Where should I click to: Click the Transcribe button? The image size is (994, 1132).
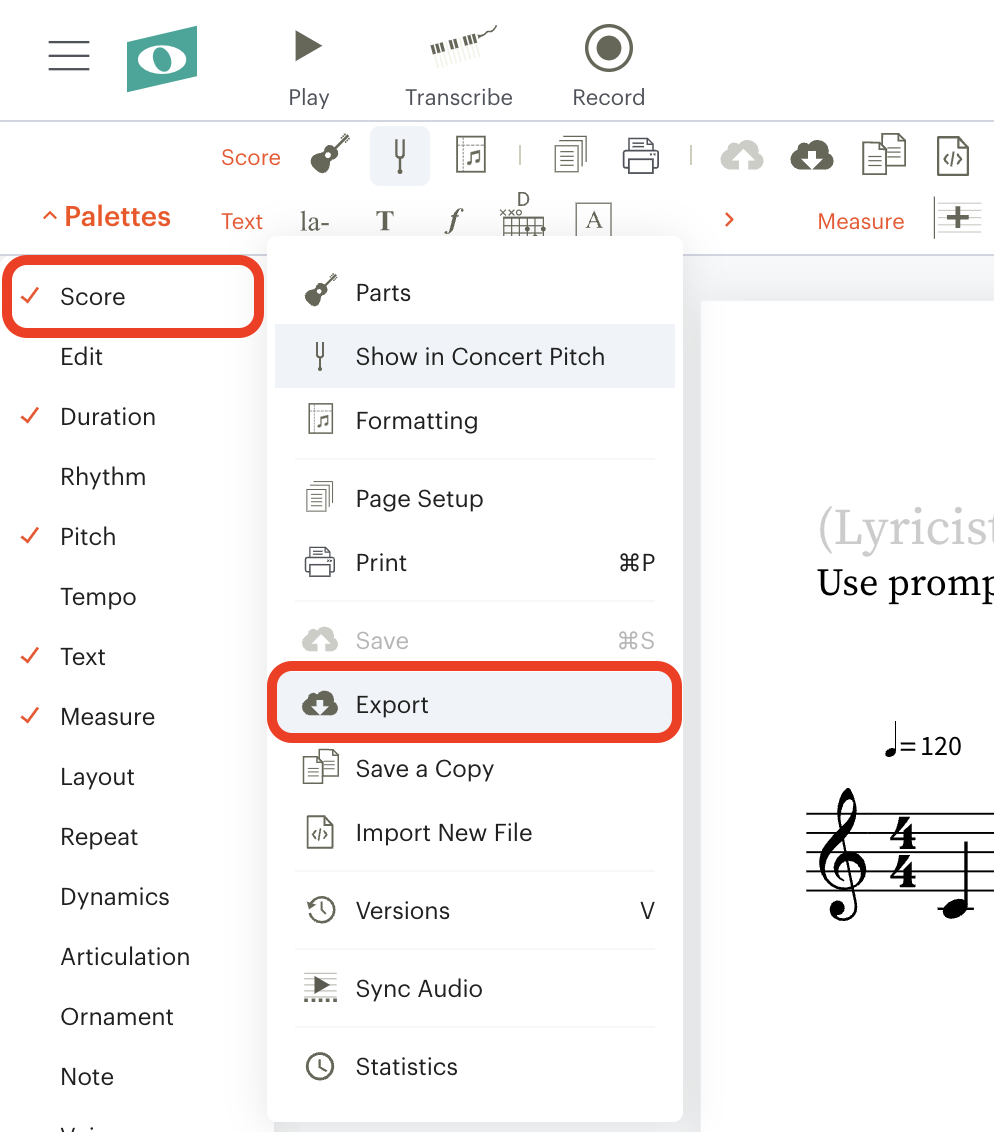(x=459, y=66)
